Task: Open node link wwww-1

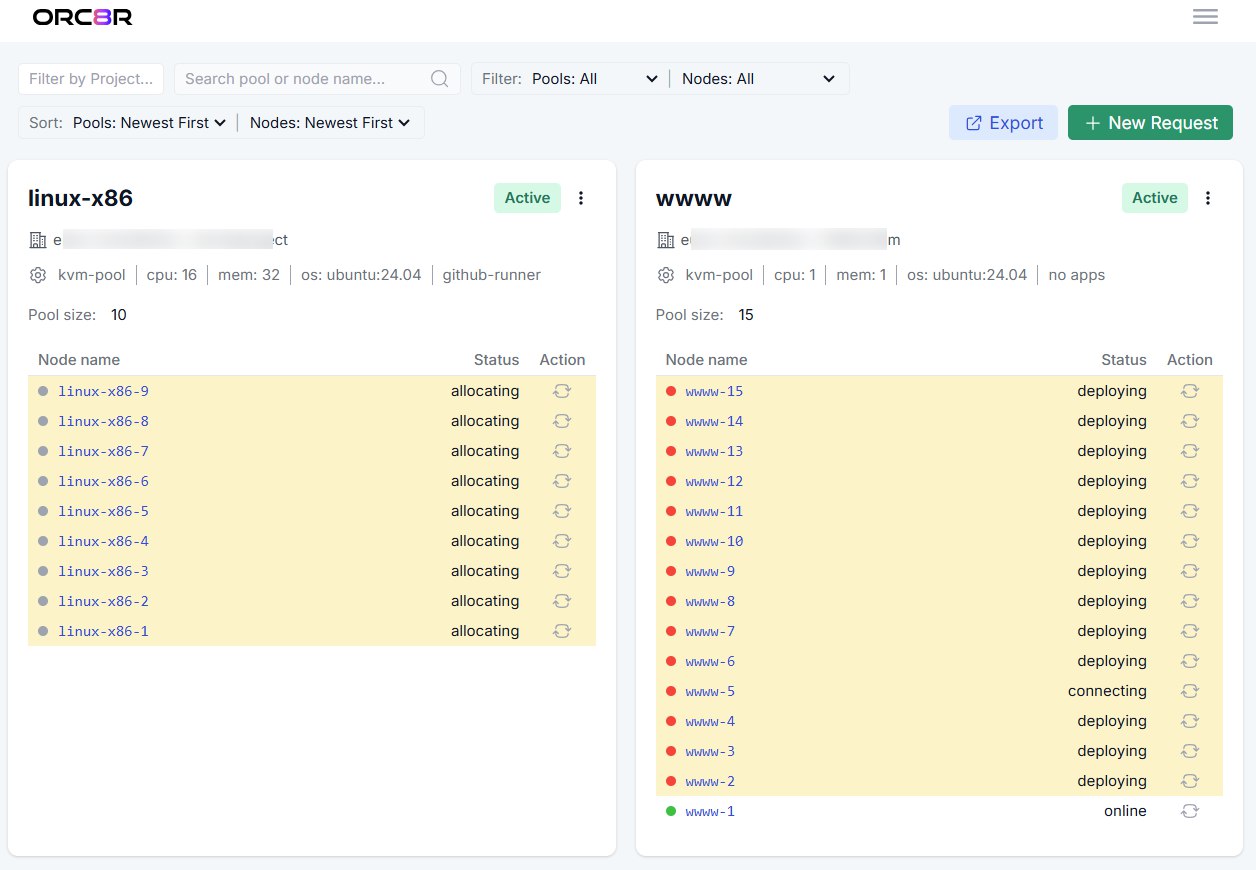Action: pyautogui.click(x=710, y=811)
